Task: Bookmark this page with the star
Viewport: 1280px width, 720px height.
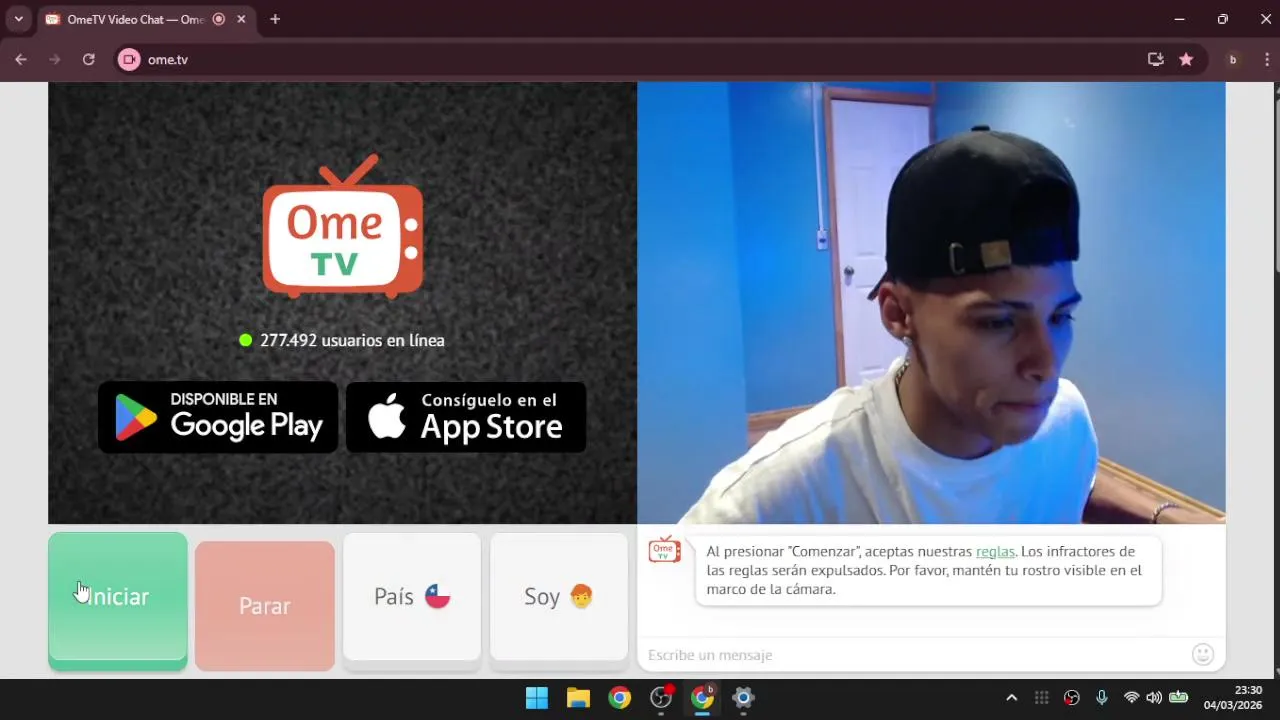Action: 1186,60
